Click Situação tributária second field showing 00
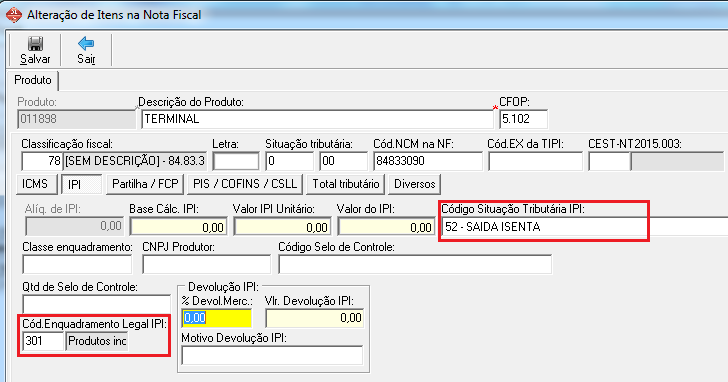This screenshot has width=728, height=382. click(x=344, y=161)
